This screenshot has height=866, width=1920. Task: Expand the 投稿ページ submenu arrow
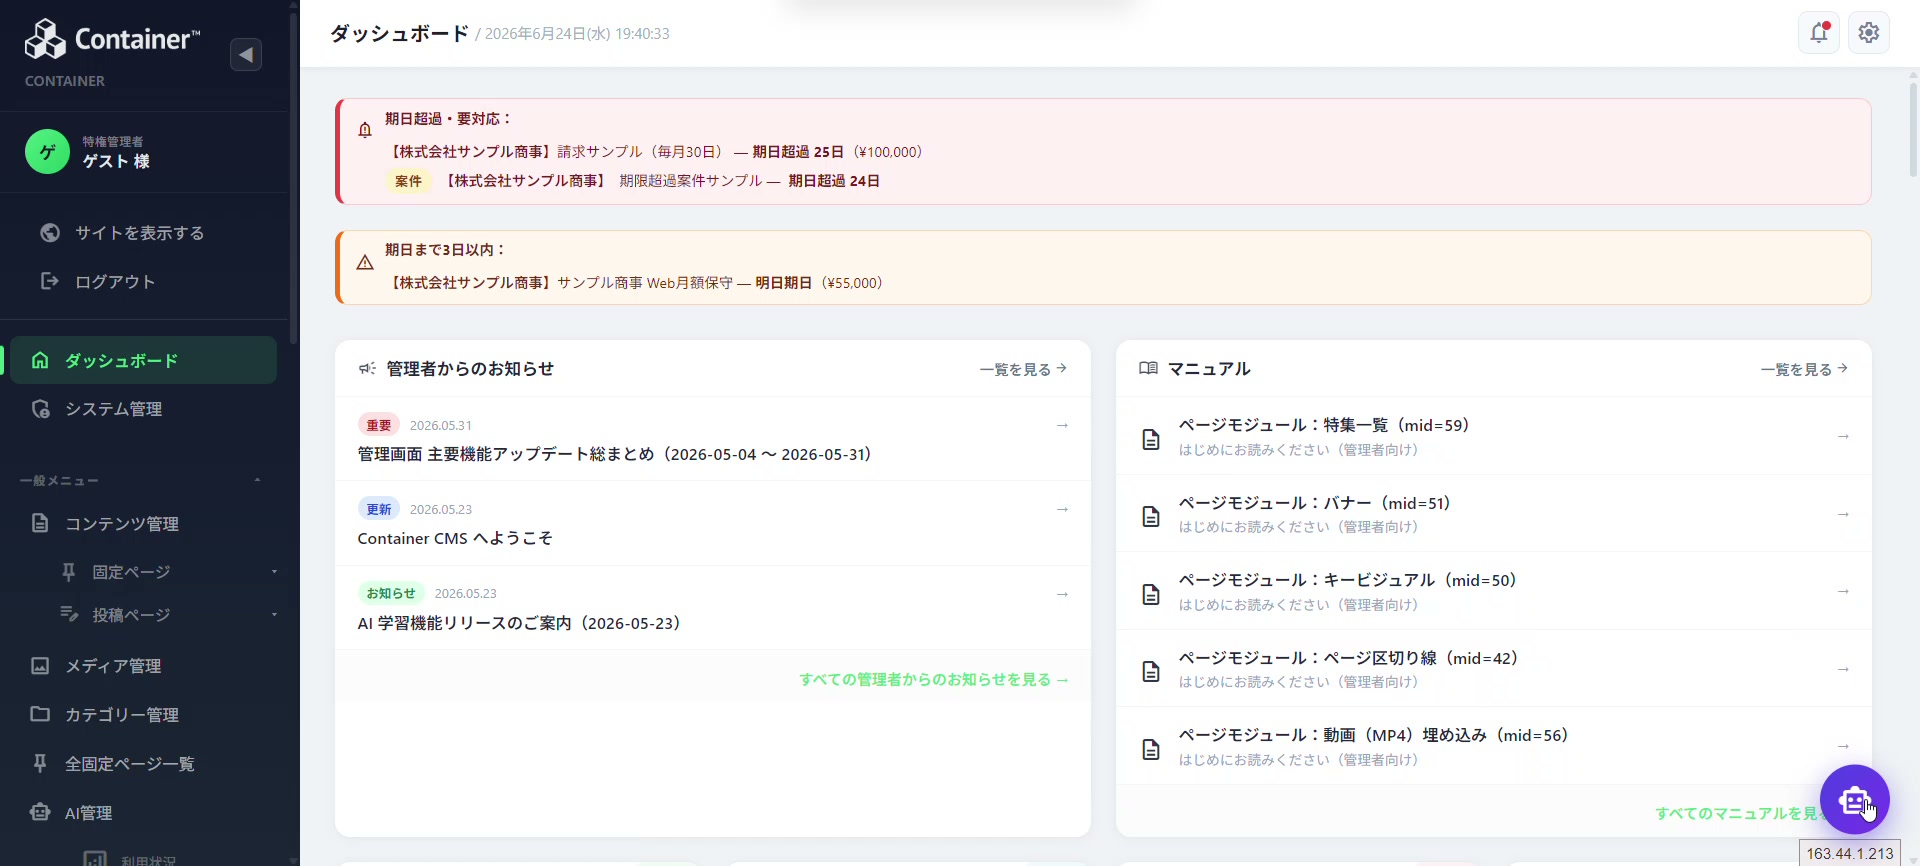coord(274,615)
